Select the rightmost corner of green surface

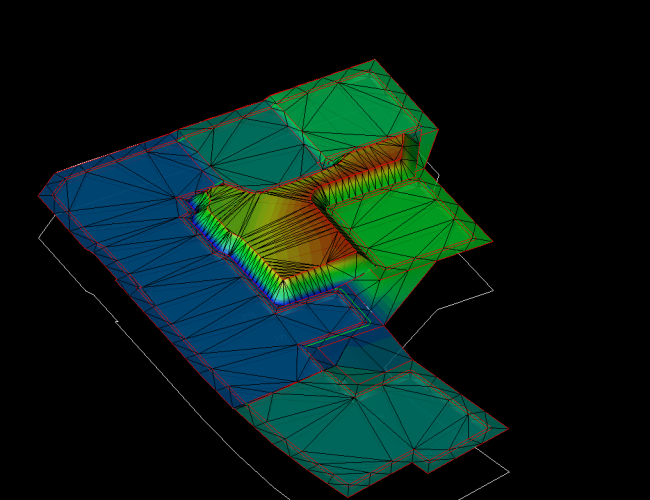492,241
